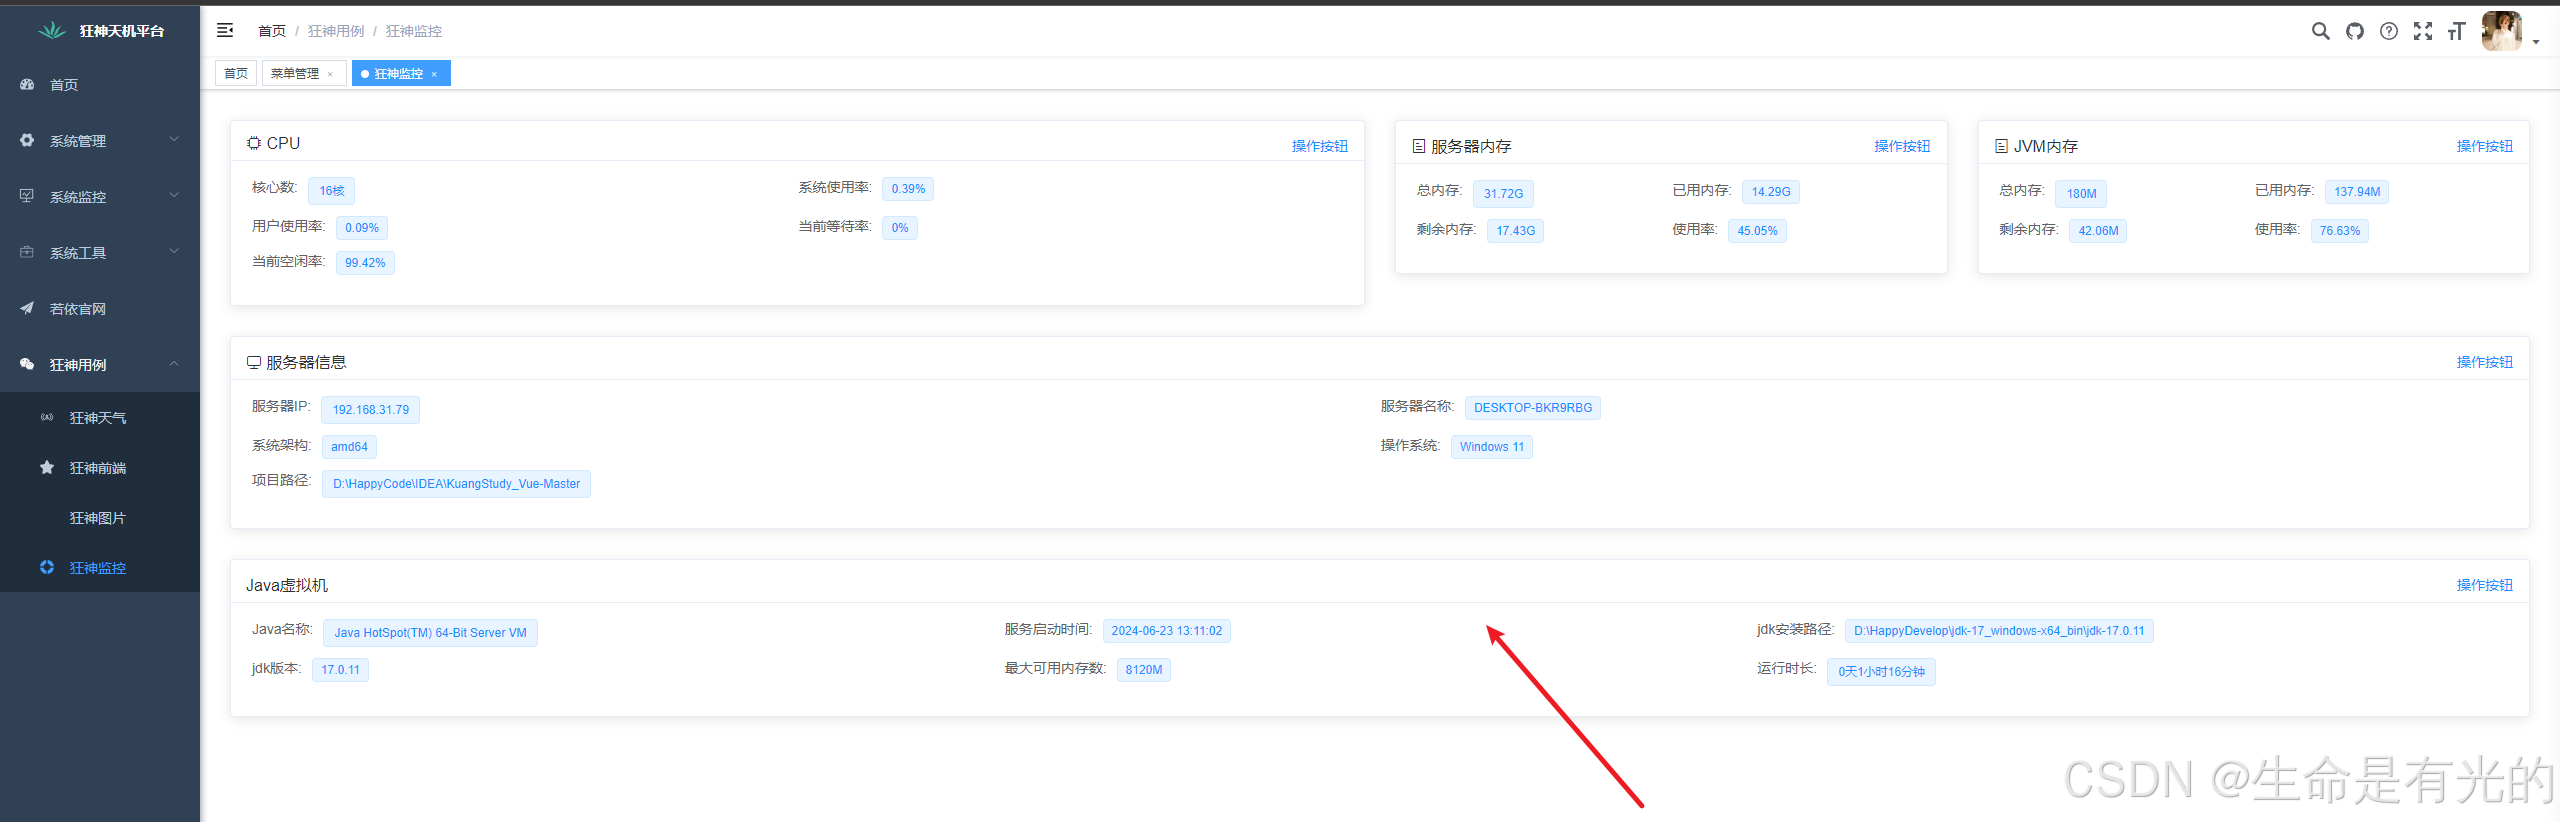The height and width of the screenshot is (822, 2560).
Task: Open the GitHub source icon
Action: pos(2355,31)
